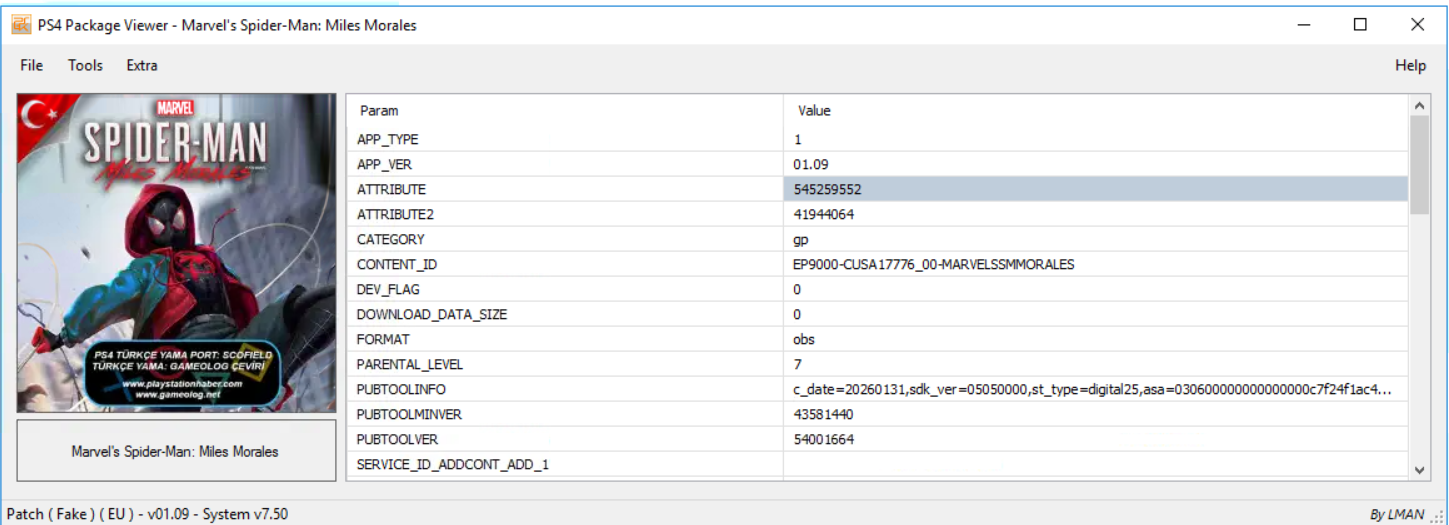Image resolution: width=1449 pixels, height=525 pixels.
Task: Open the Tools menu
Action: (x=85, y=65)
